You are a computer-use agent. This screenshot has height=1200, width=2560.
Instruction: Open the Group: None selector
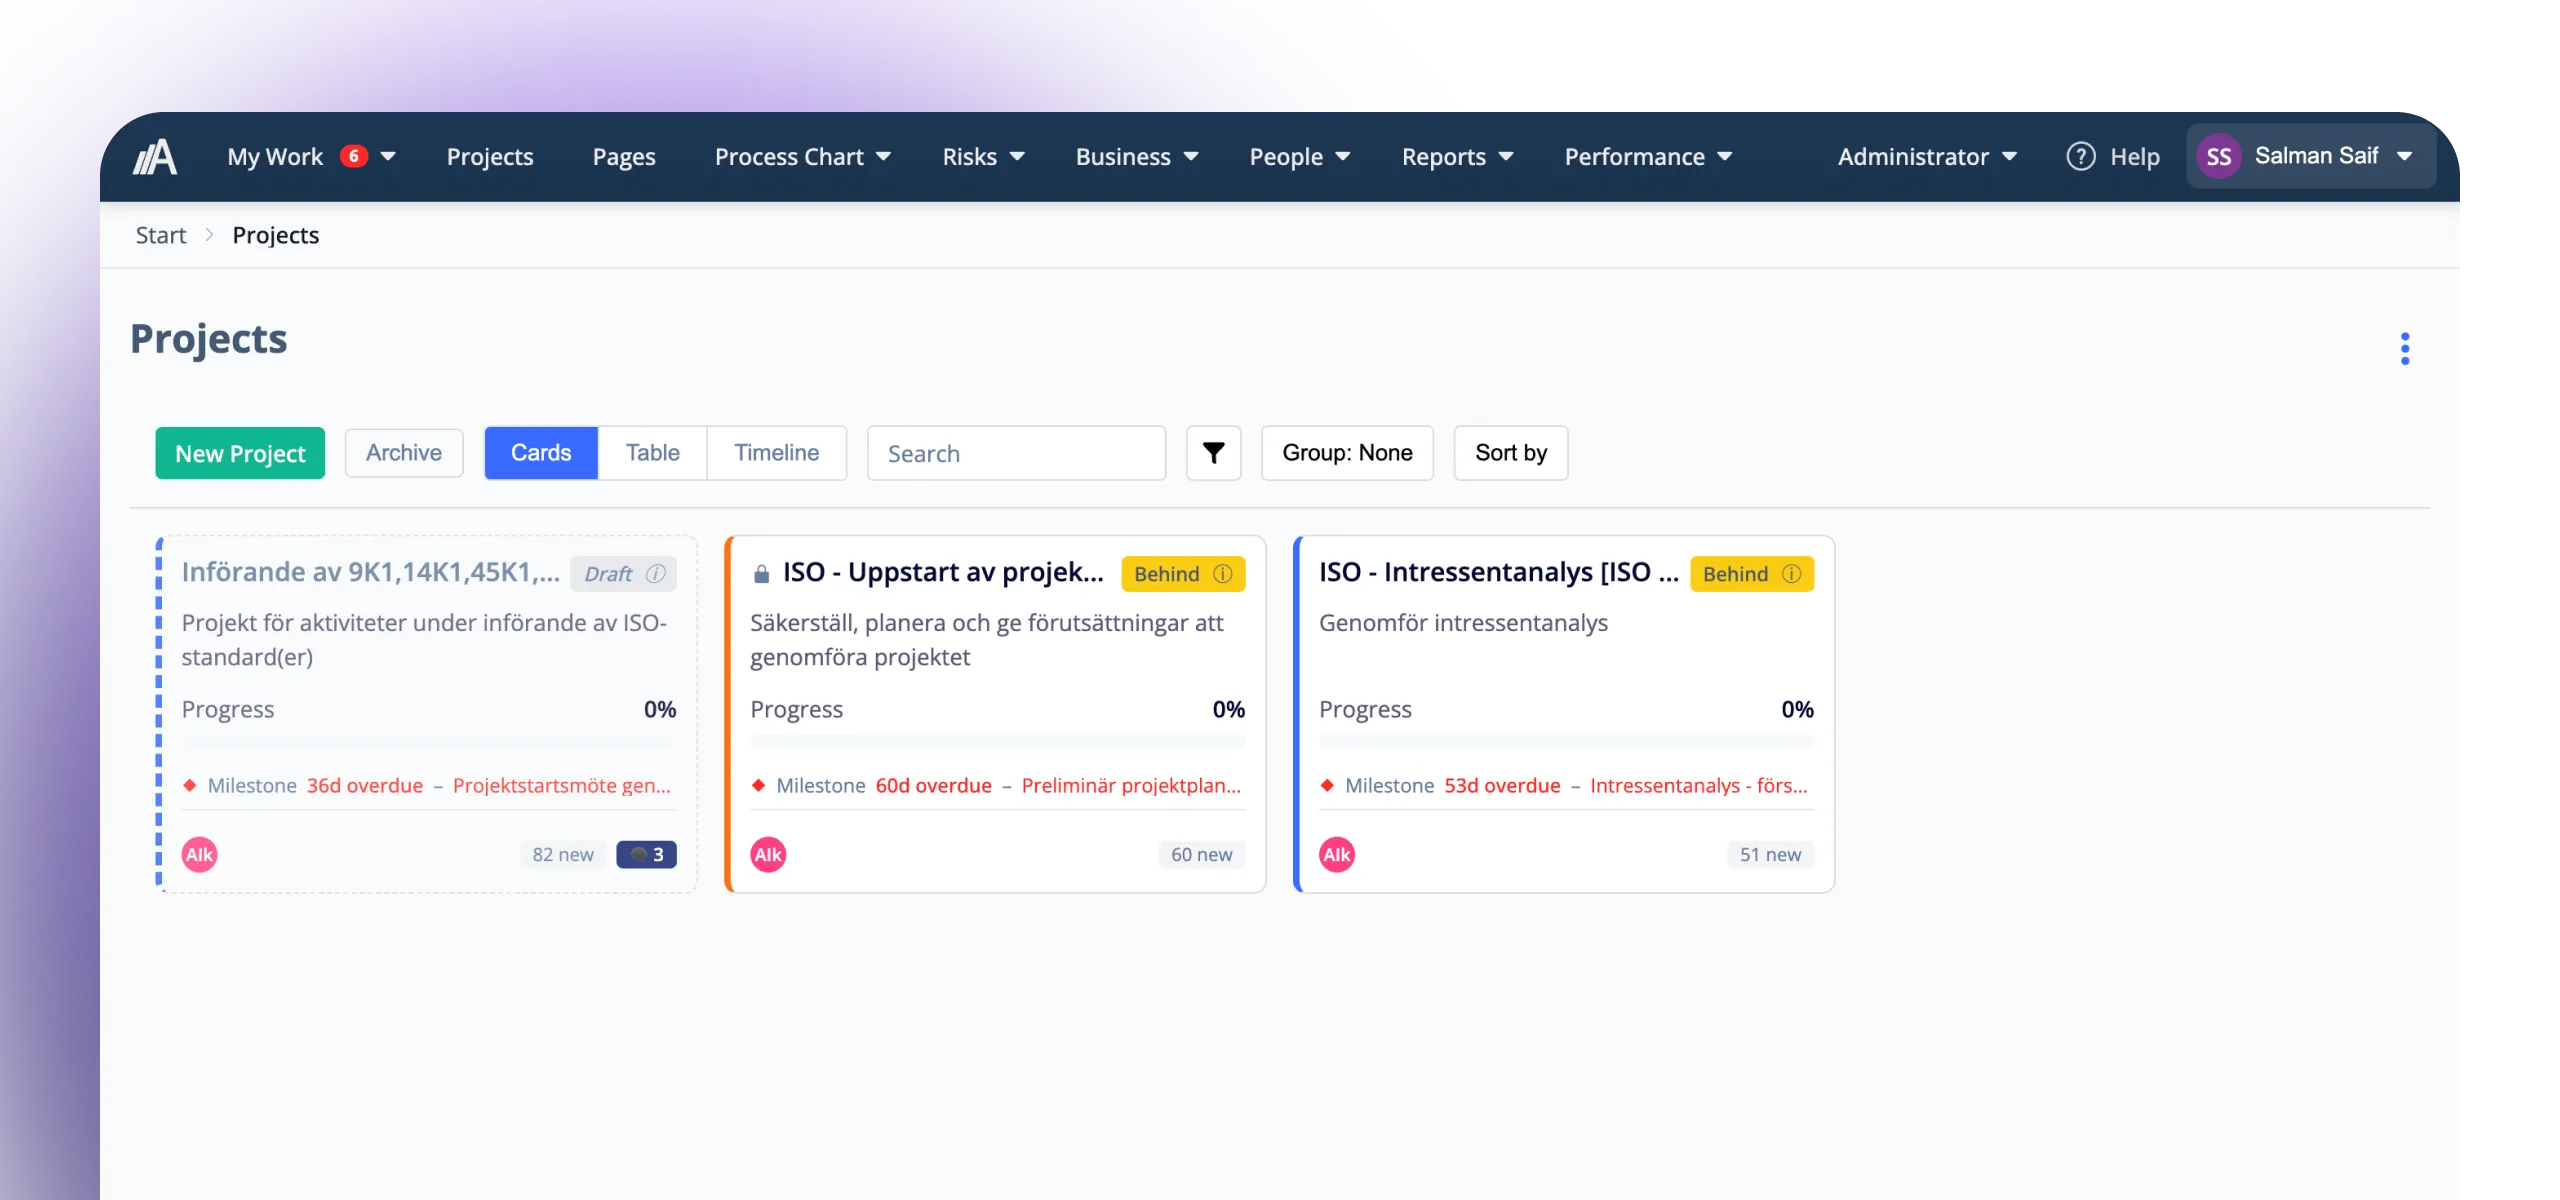point(1347,453)
